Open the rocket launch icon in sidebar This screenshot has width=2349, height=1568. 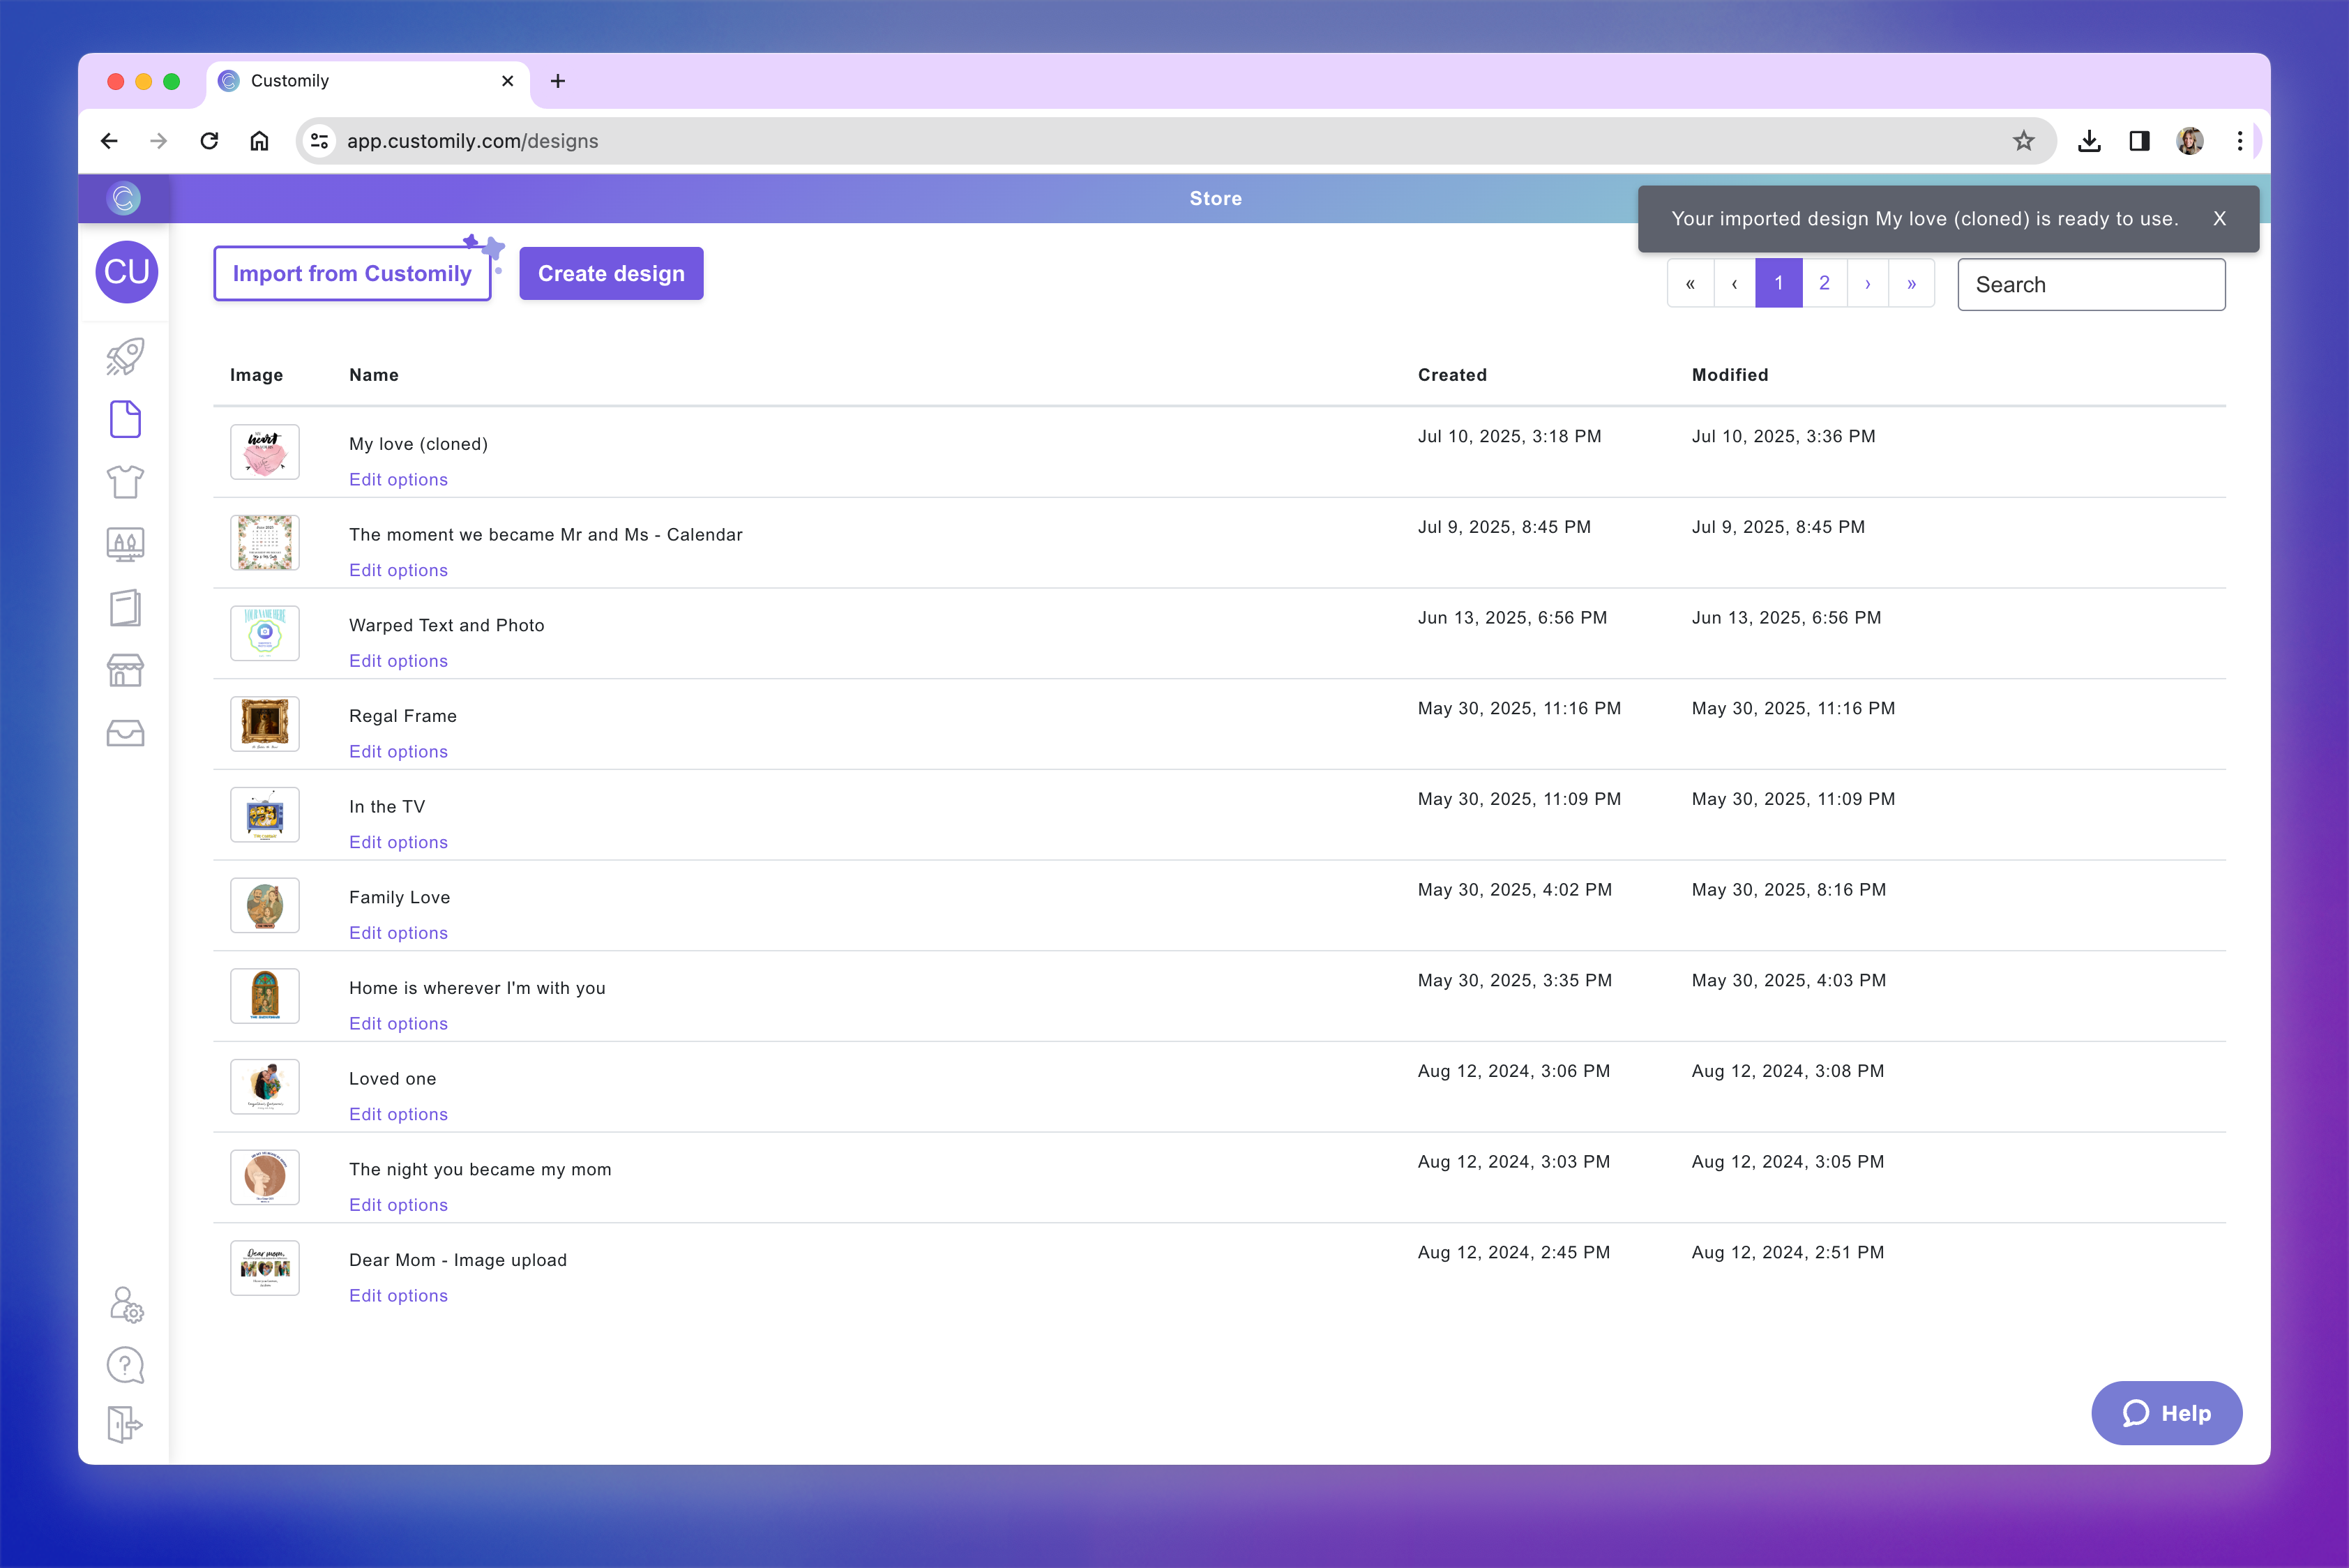pyautogui.click(x=125, y=357)
